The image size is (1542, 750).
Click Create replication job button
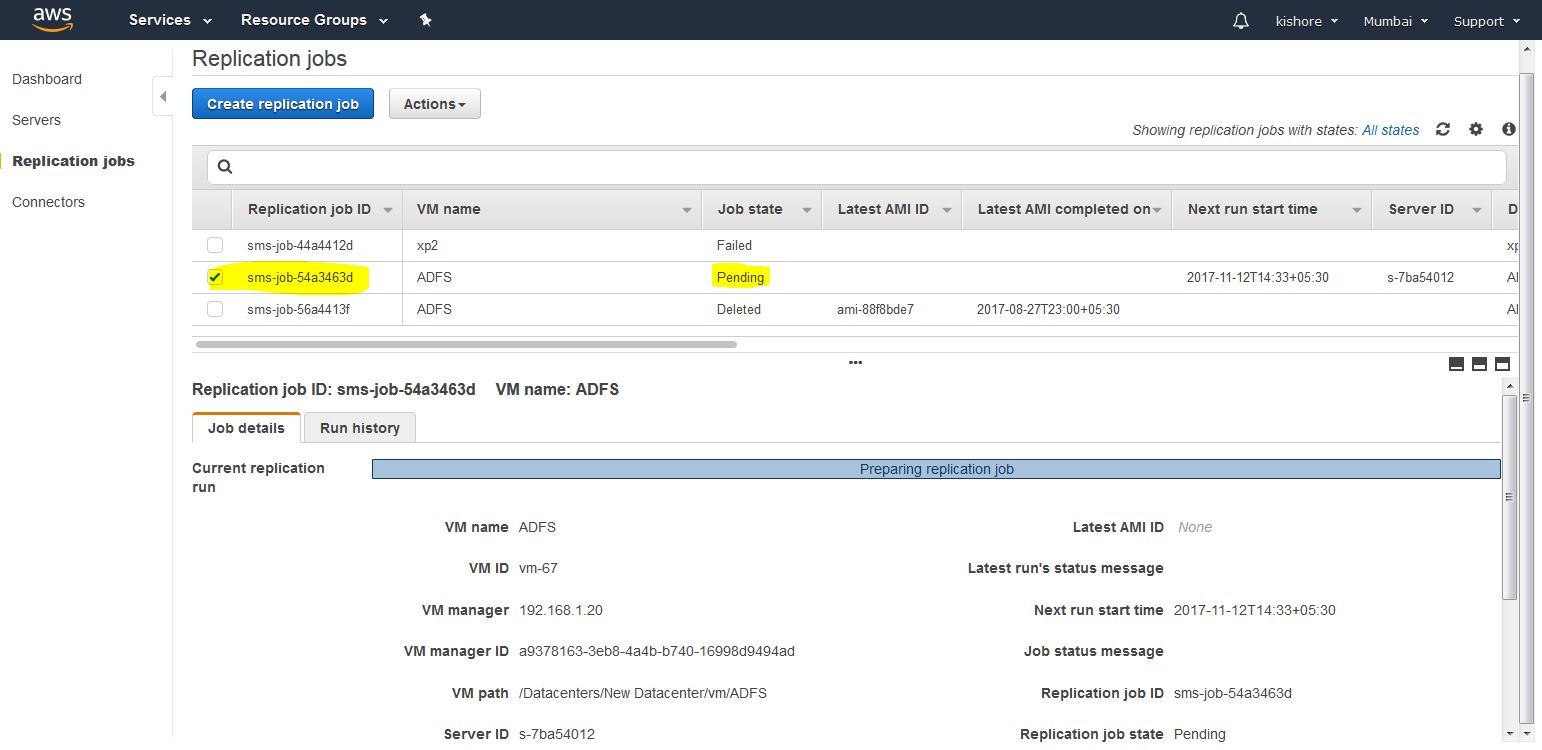coord(282,104)
